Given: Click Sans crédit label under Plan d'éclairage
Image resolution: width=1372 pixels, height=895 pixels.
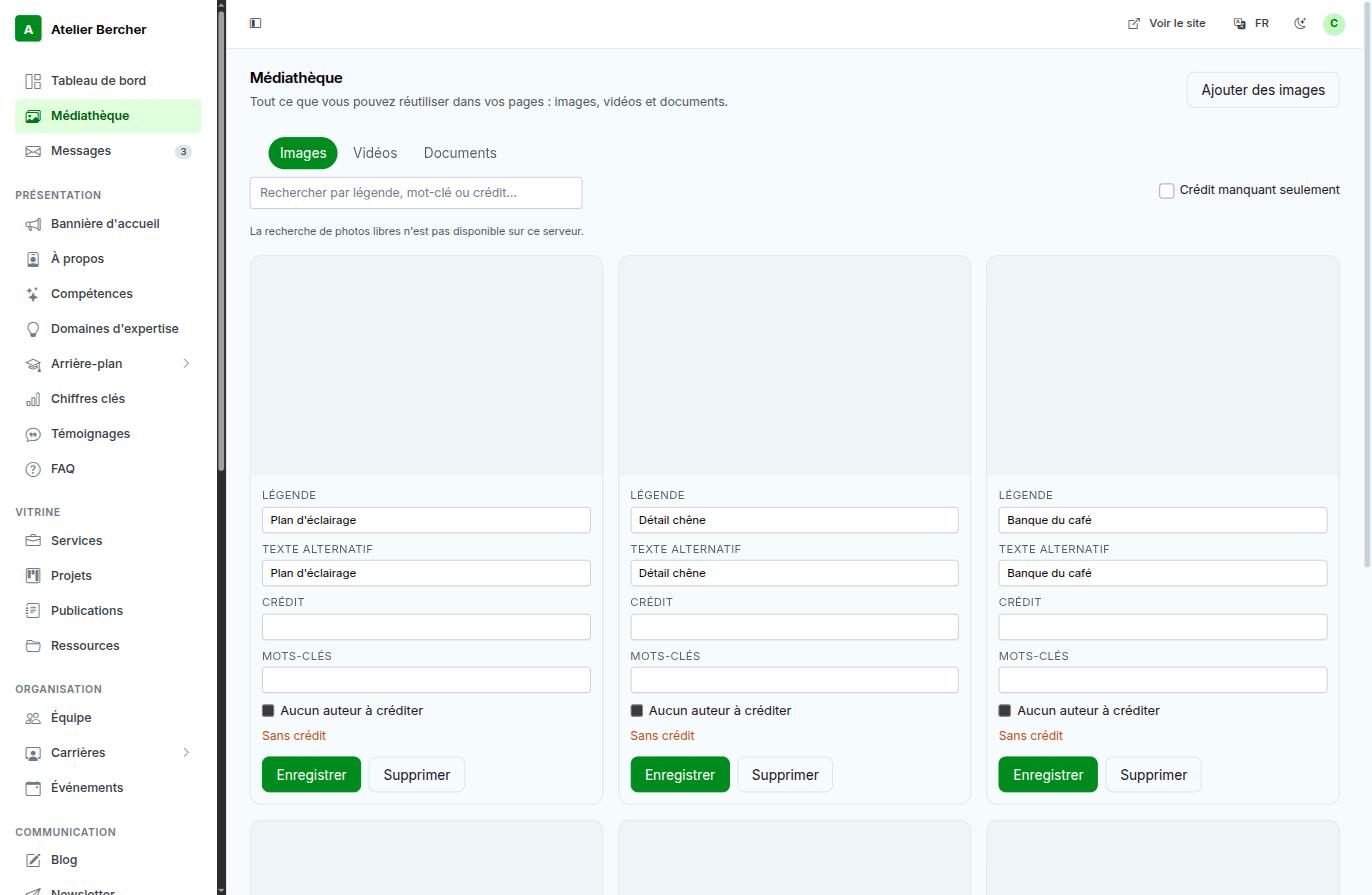Looking at the screenshot, I should [294, 736].
